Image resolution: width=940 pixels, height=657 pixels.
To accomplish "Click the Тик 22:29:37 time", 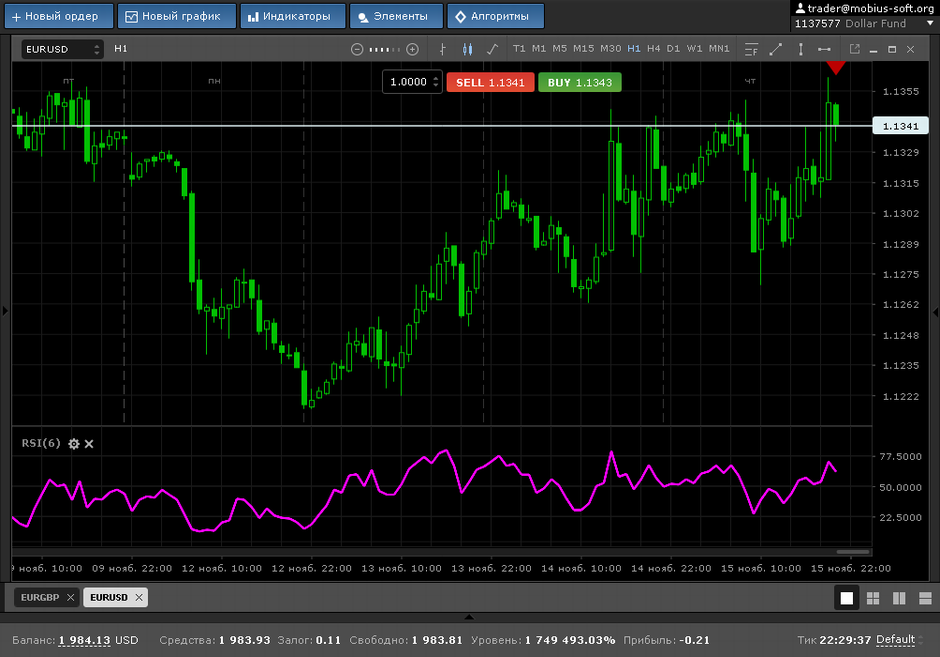I will pyautogui.click(x=845, y=640).
